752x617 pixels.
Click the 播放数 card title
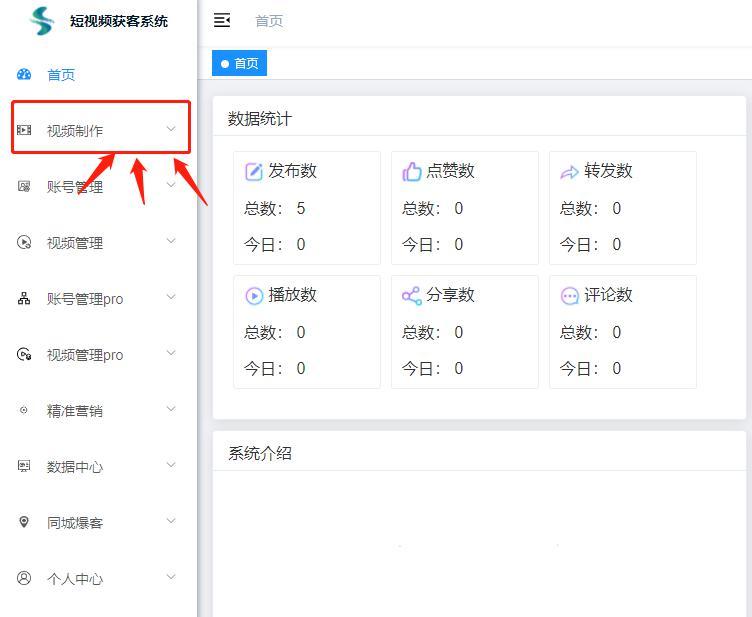click(293, 295)
